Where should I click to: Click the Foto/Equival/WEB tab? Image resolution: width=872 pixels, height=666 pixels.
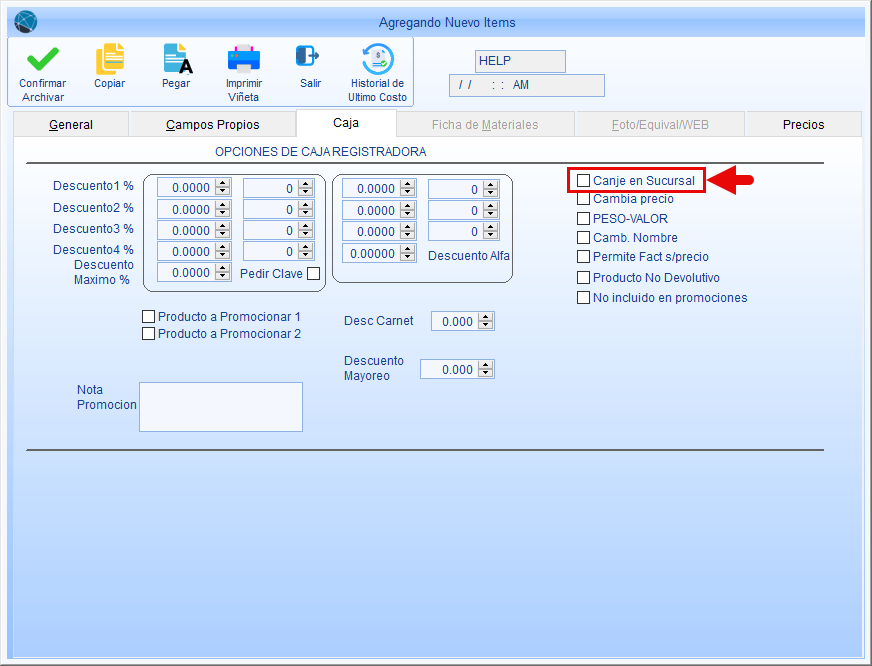(660, 125)
